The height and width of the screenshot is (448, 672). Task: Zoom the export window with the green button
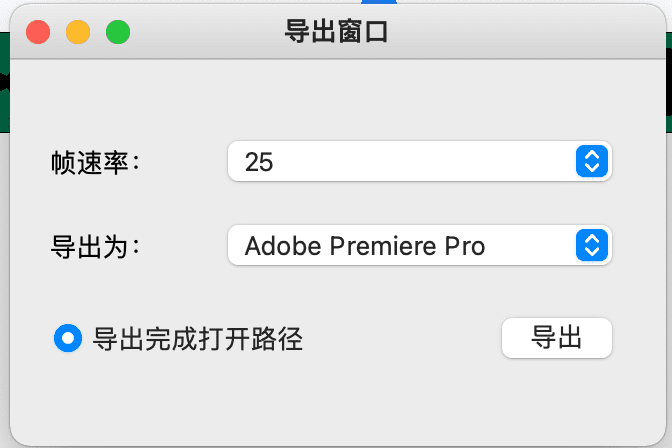point(118,32)
